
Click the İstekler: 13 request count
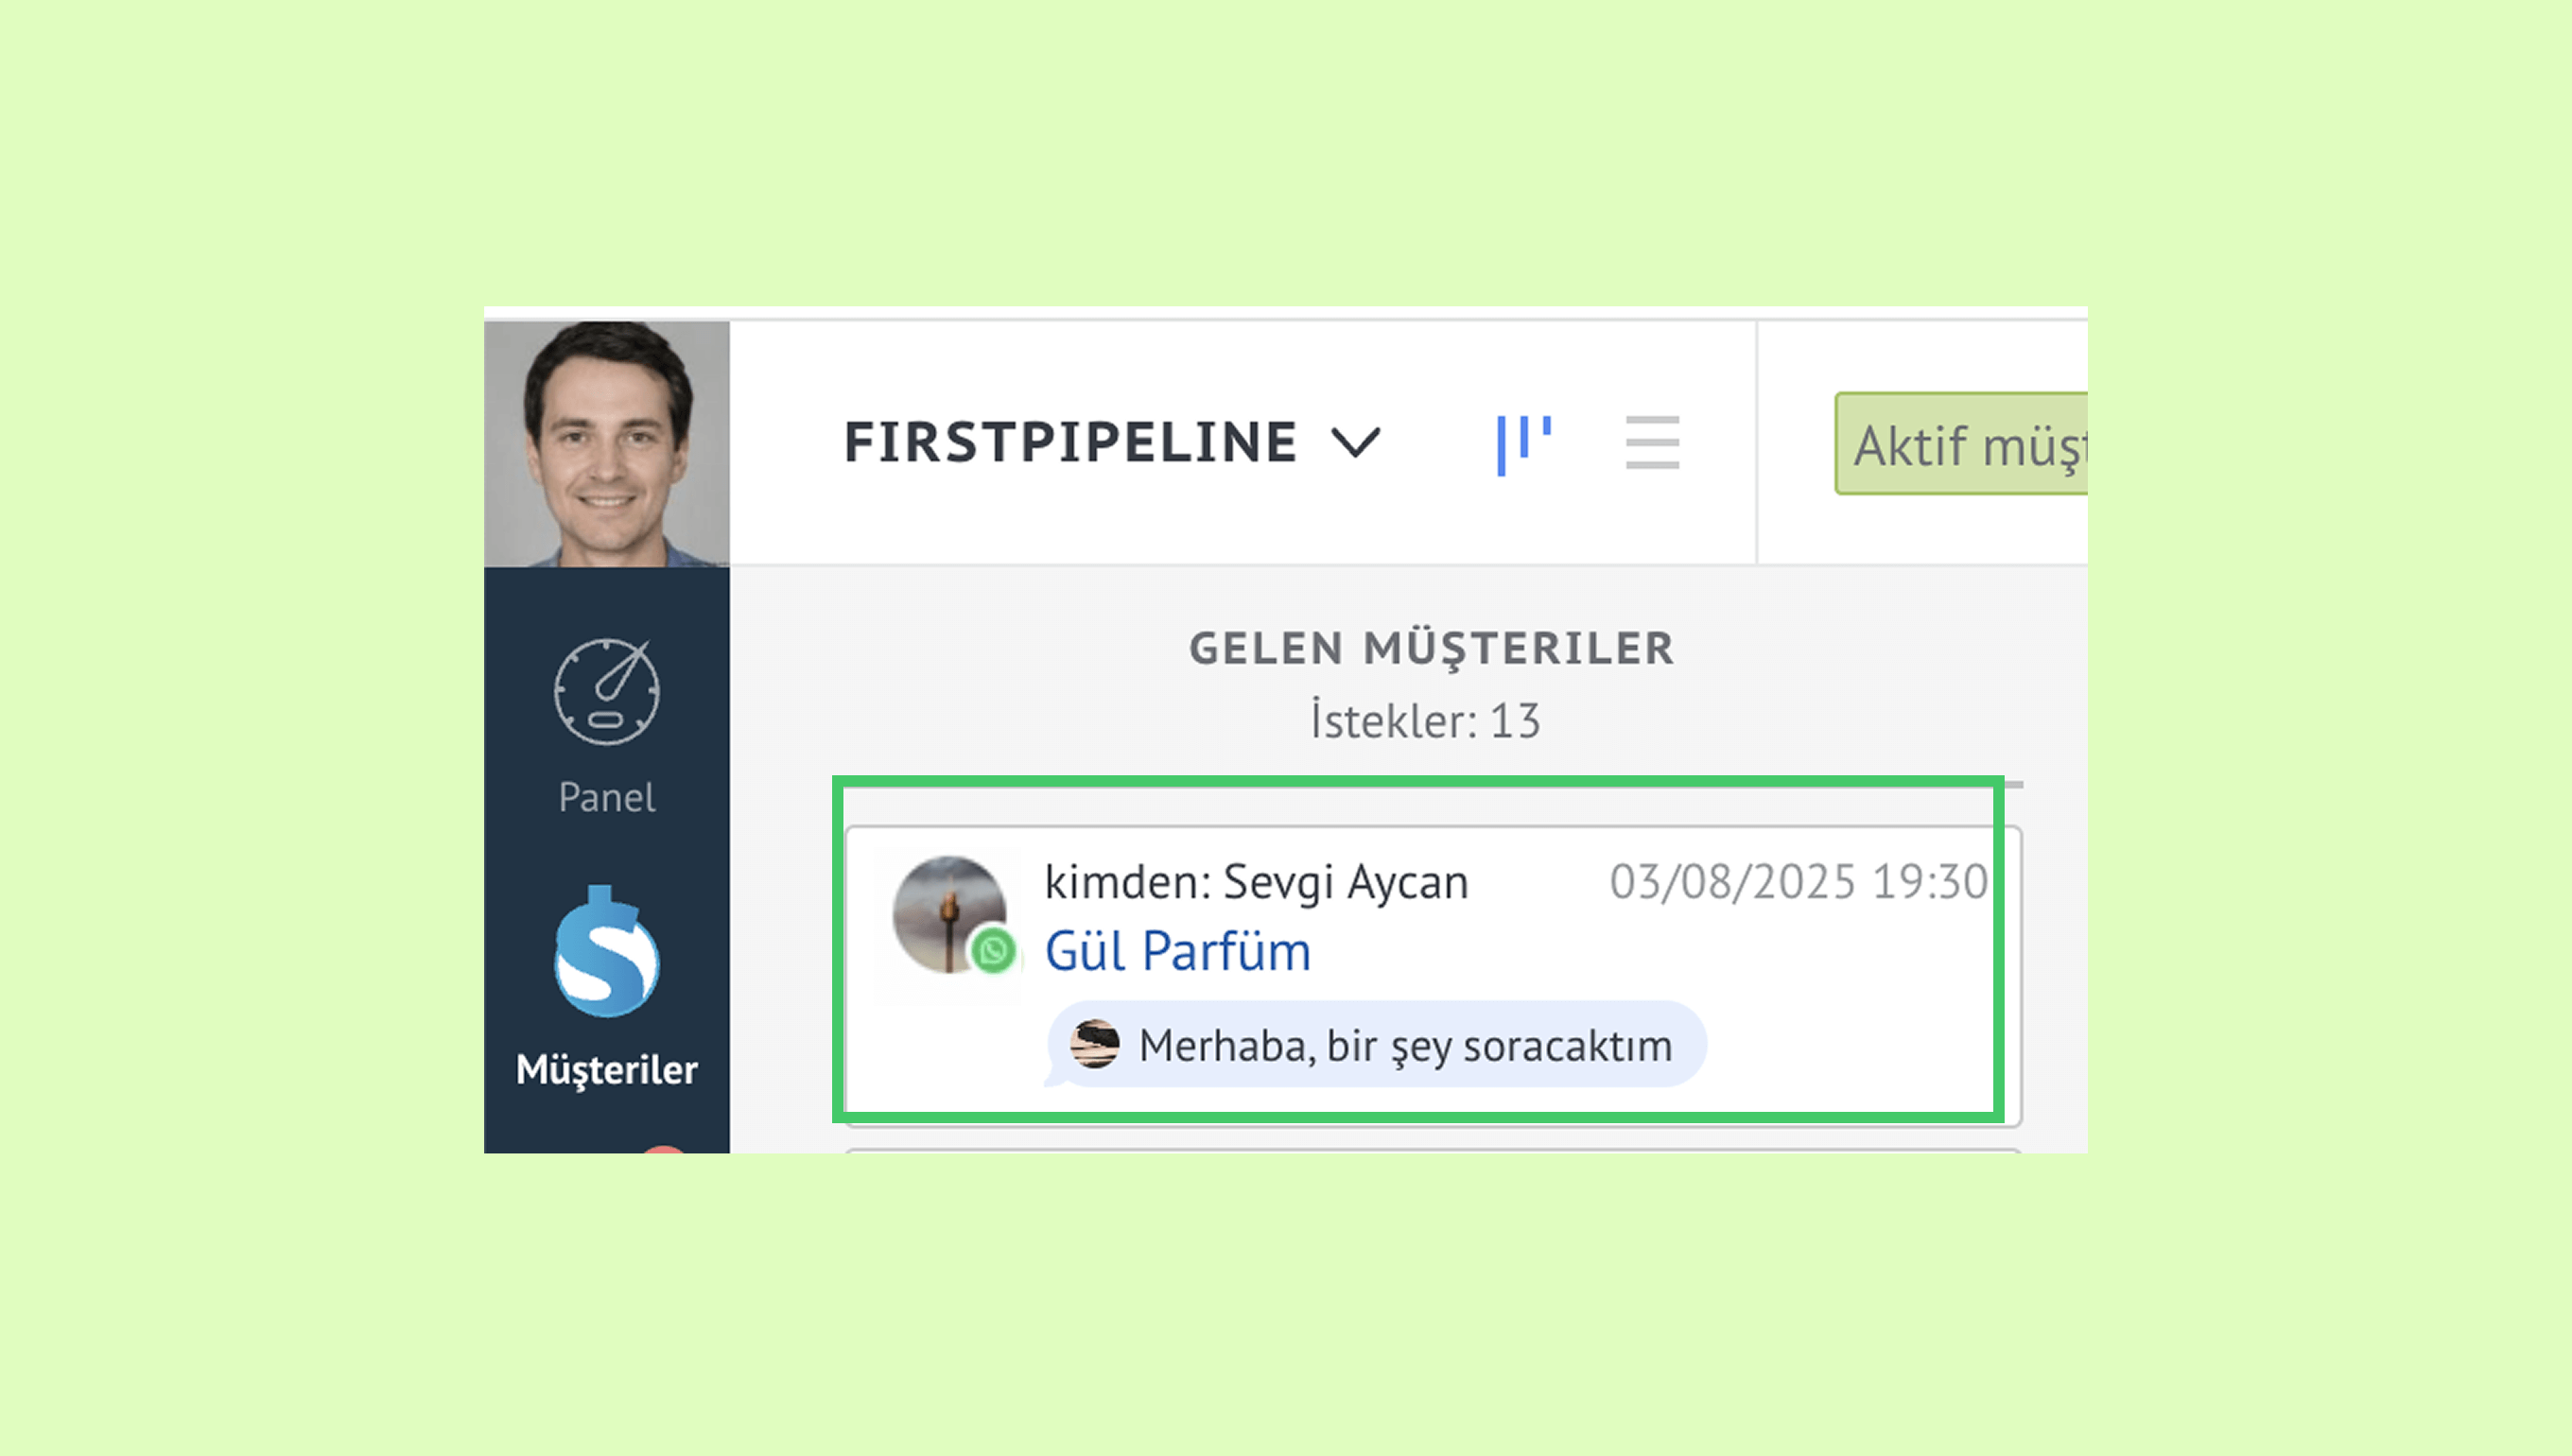pyautogui.click(x=1426, y=720)
